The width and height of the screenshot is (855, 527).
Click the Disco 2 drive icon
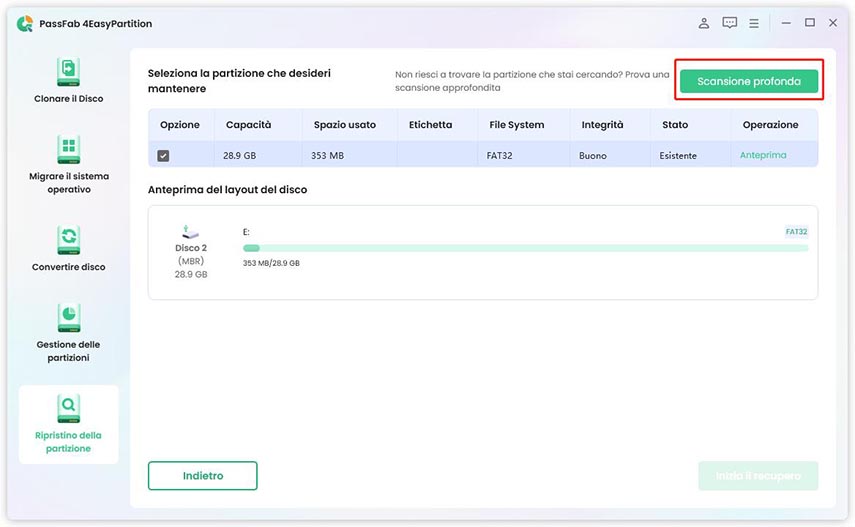pos(191,232)
